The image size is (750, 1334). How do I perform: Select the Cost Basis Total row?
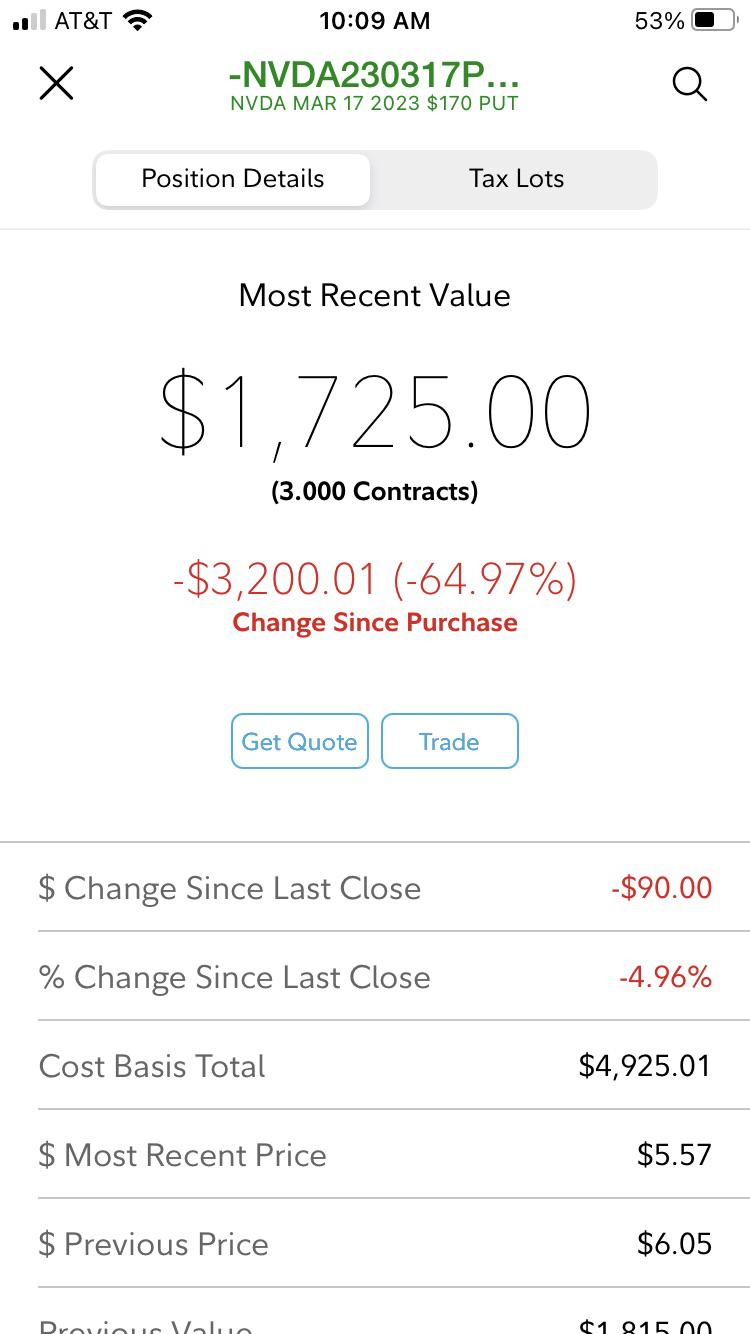pos(375,1066)
